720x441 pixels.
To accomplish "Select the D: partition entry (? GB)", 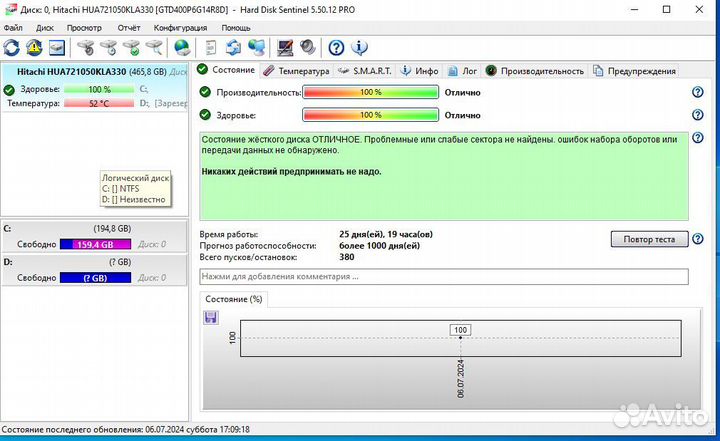I will click(95, 270).
